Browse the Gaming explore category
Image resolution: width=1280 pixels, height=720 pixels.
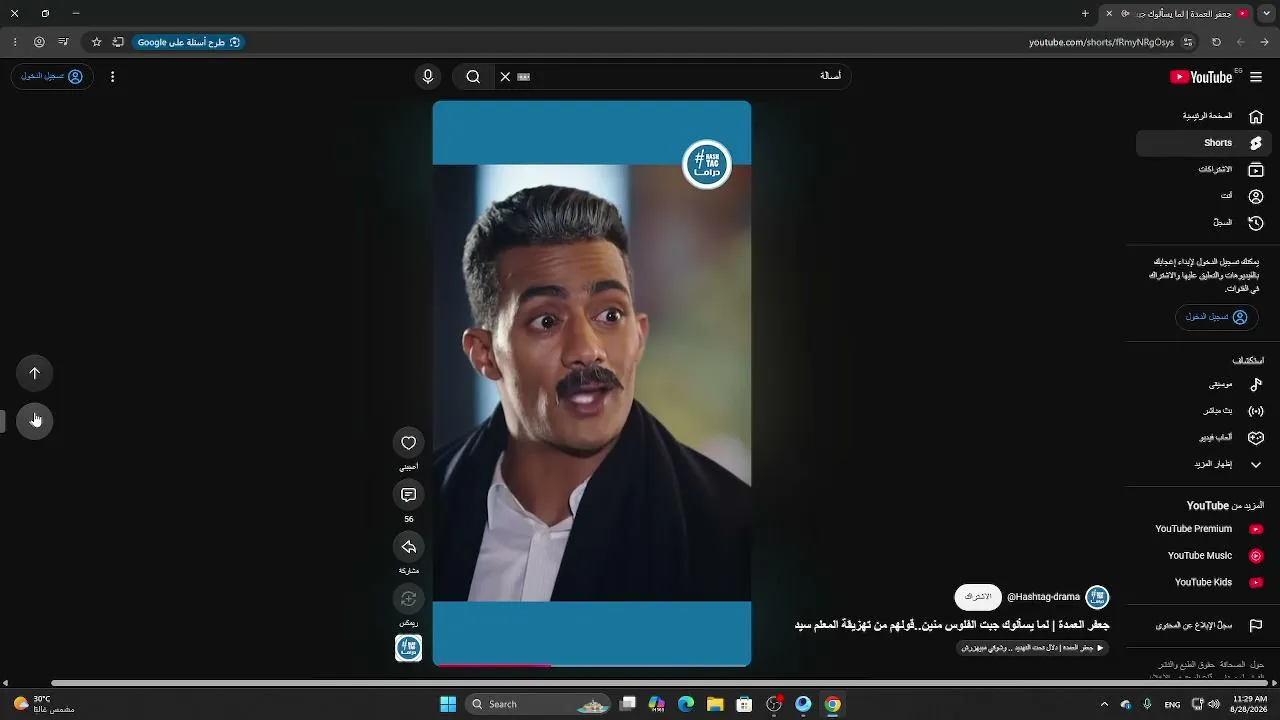click(1204, 438)
